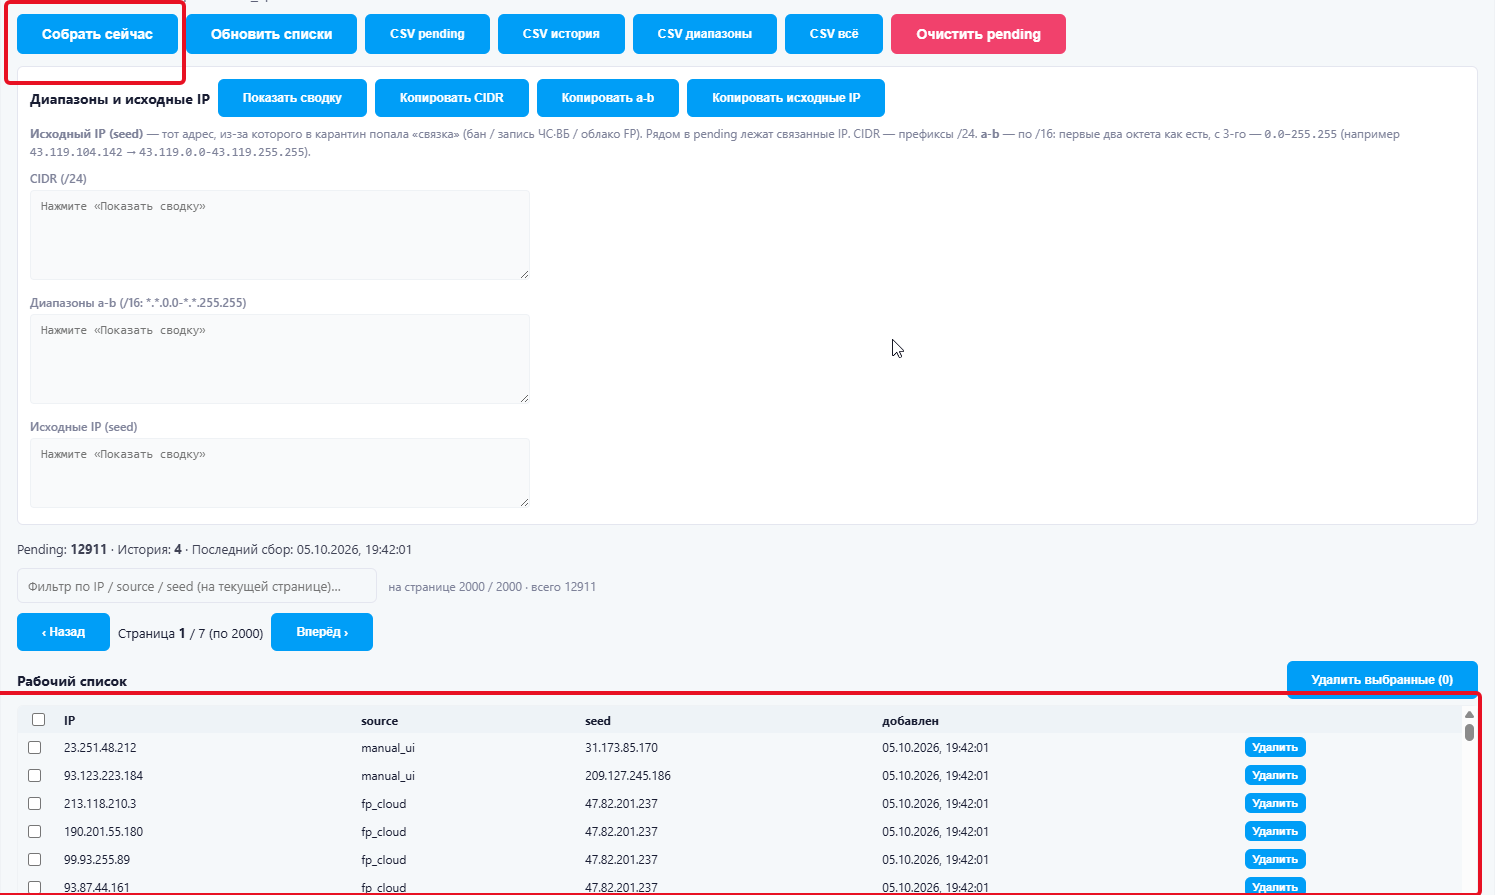The height and width of the screenshot is (895, 1495).
Task: Click fp_cloud source in the 190.201.55.180 row
Action: 384,832
